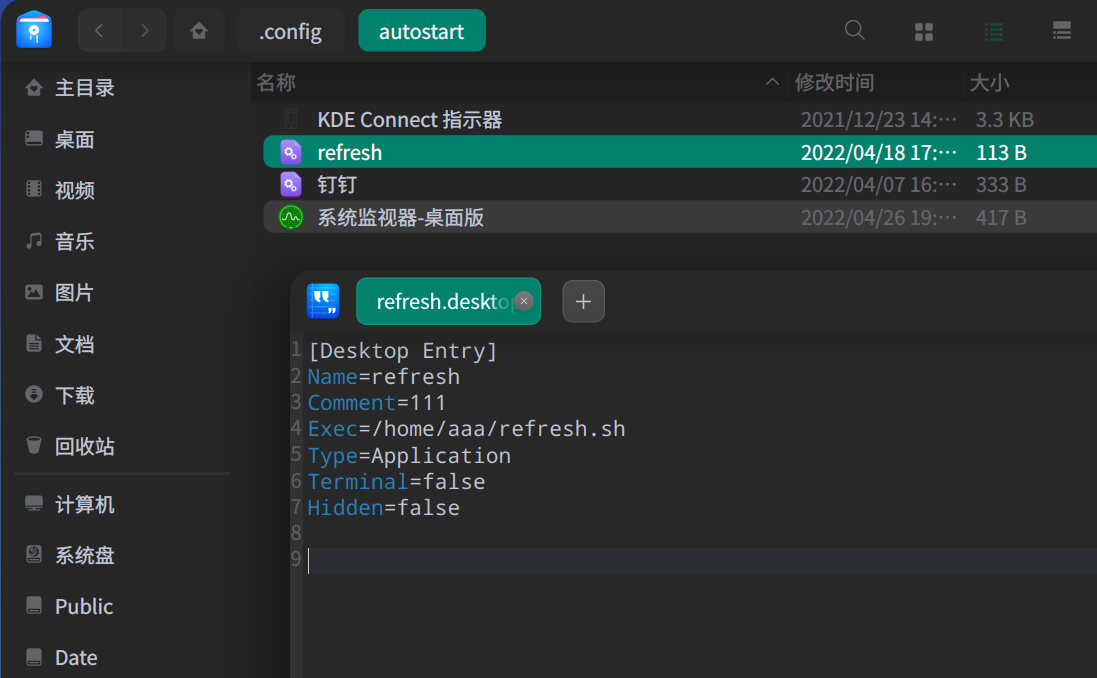This screenshot has height=678, width=1097.
Task: Open 回收站 in the sidebar
Action: (x=84, y=446)
